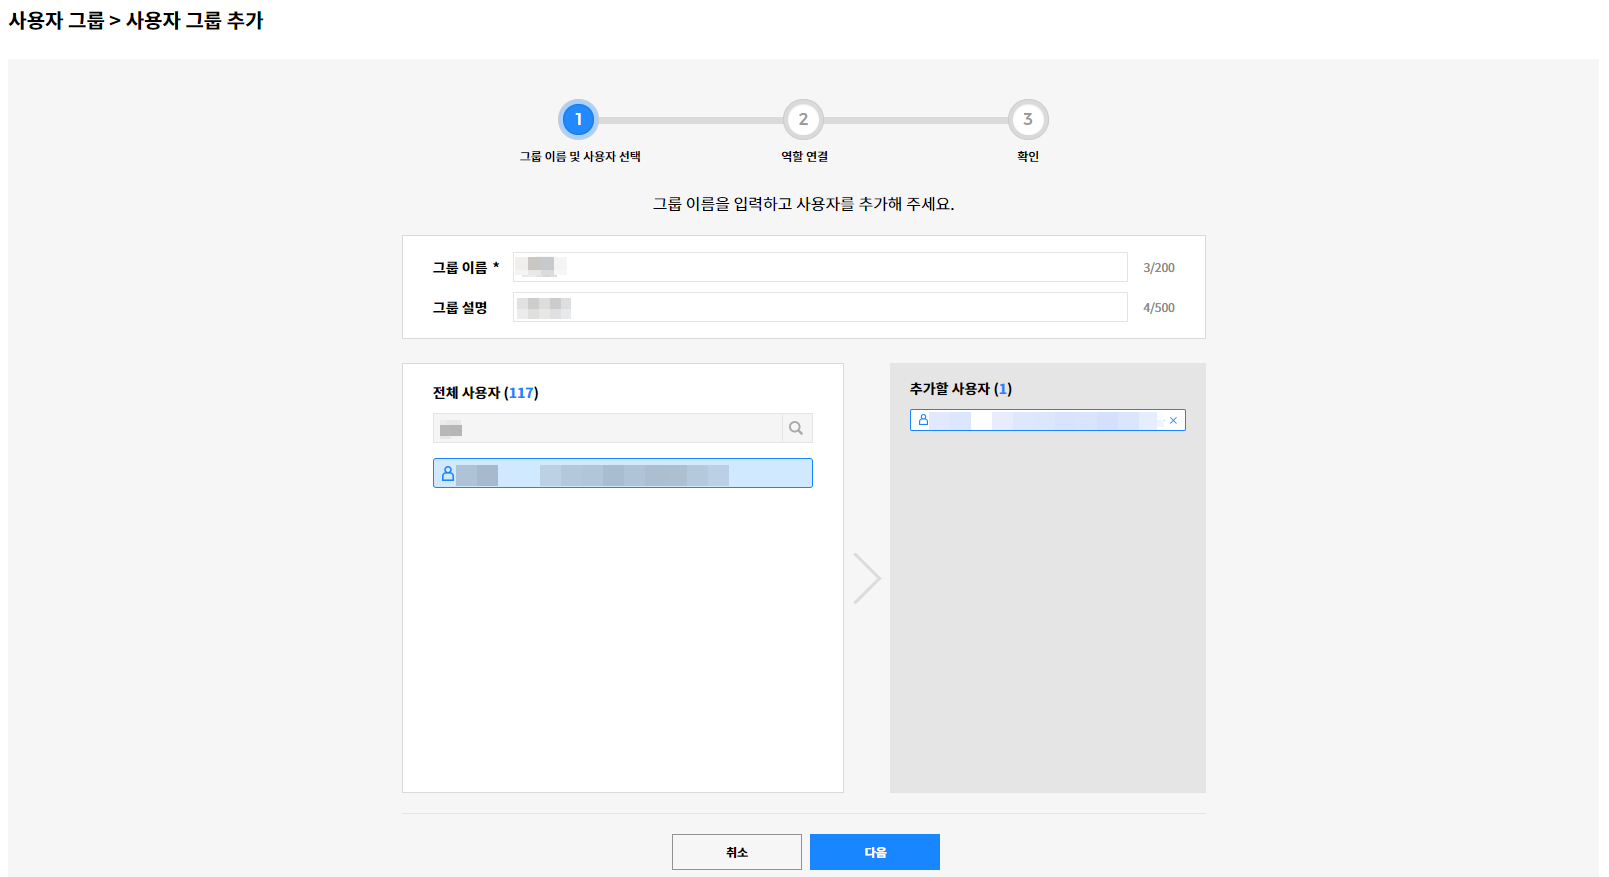
Task: Click the 추가할 사용자 (1) heading
Action: [960, 389]
